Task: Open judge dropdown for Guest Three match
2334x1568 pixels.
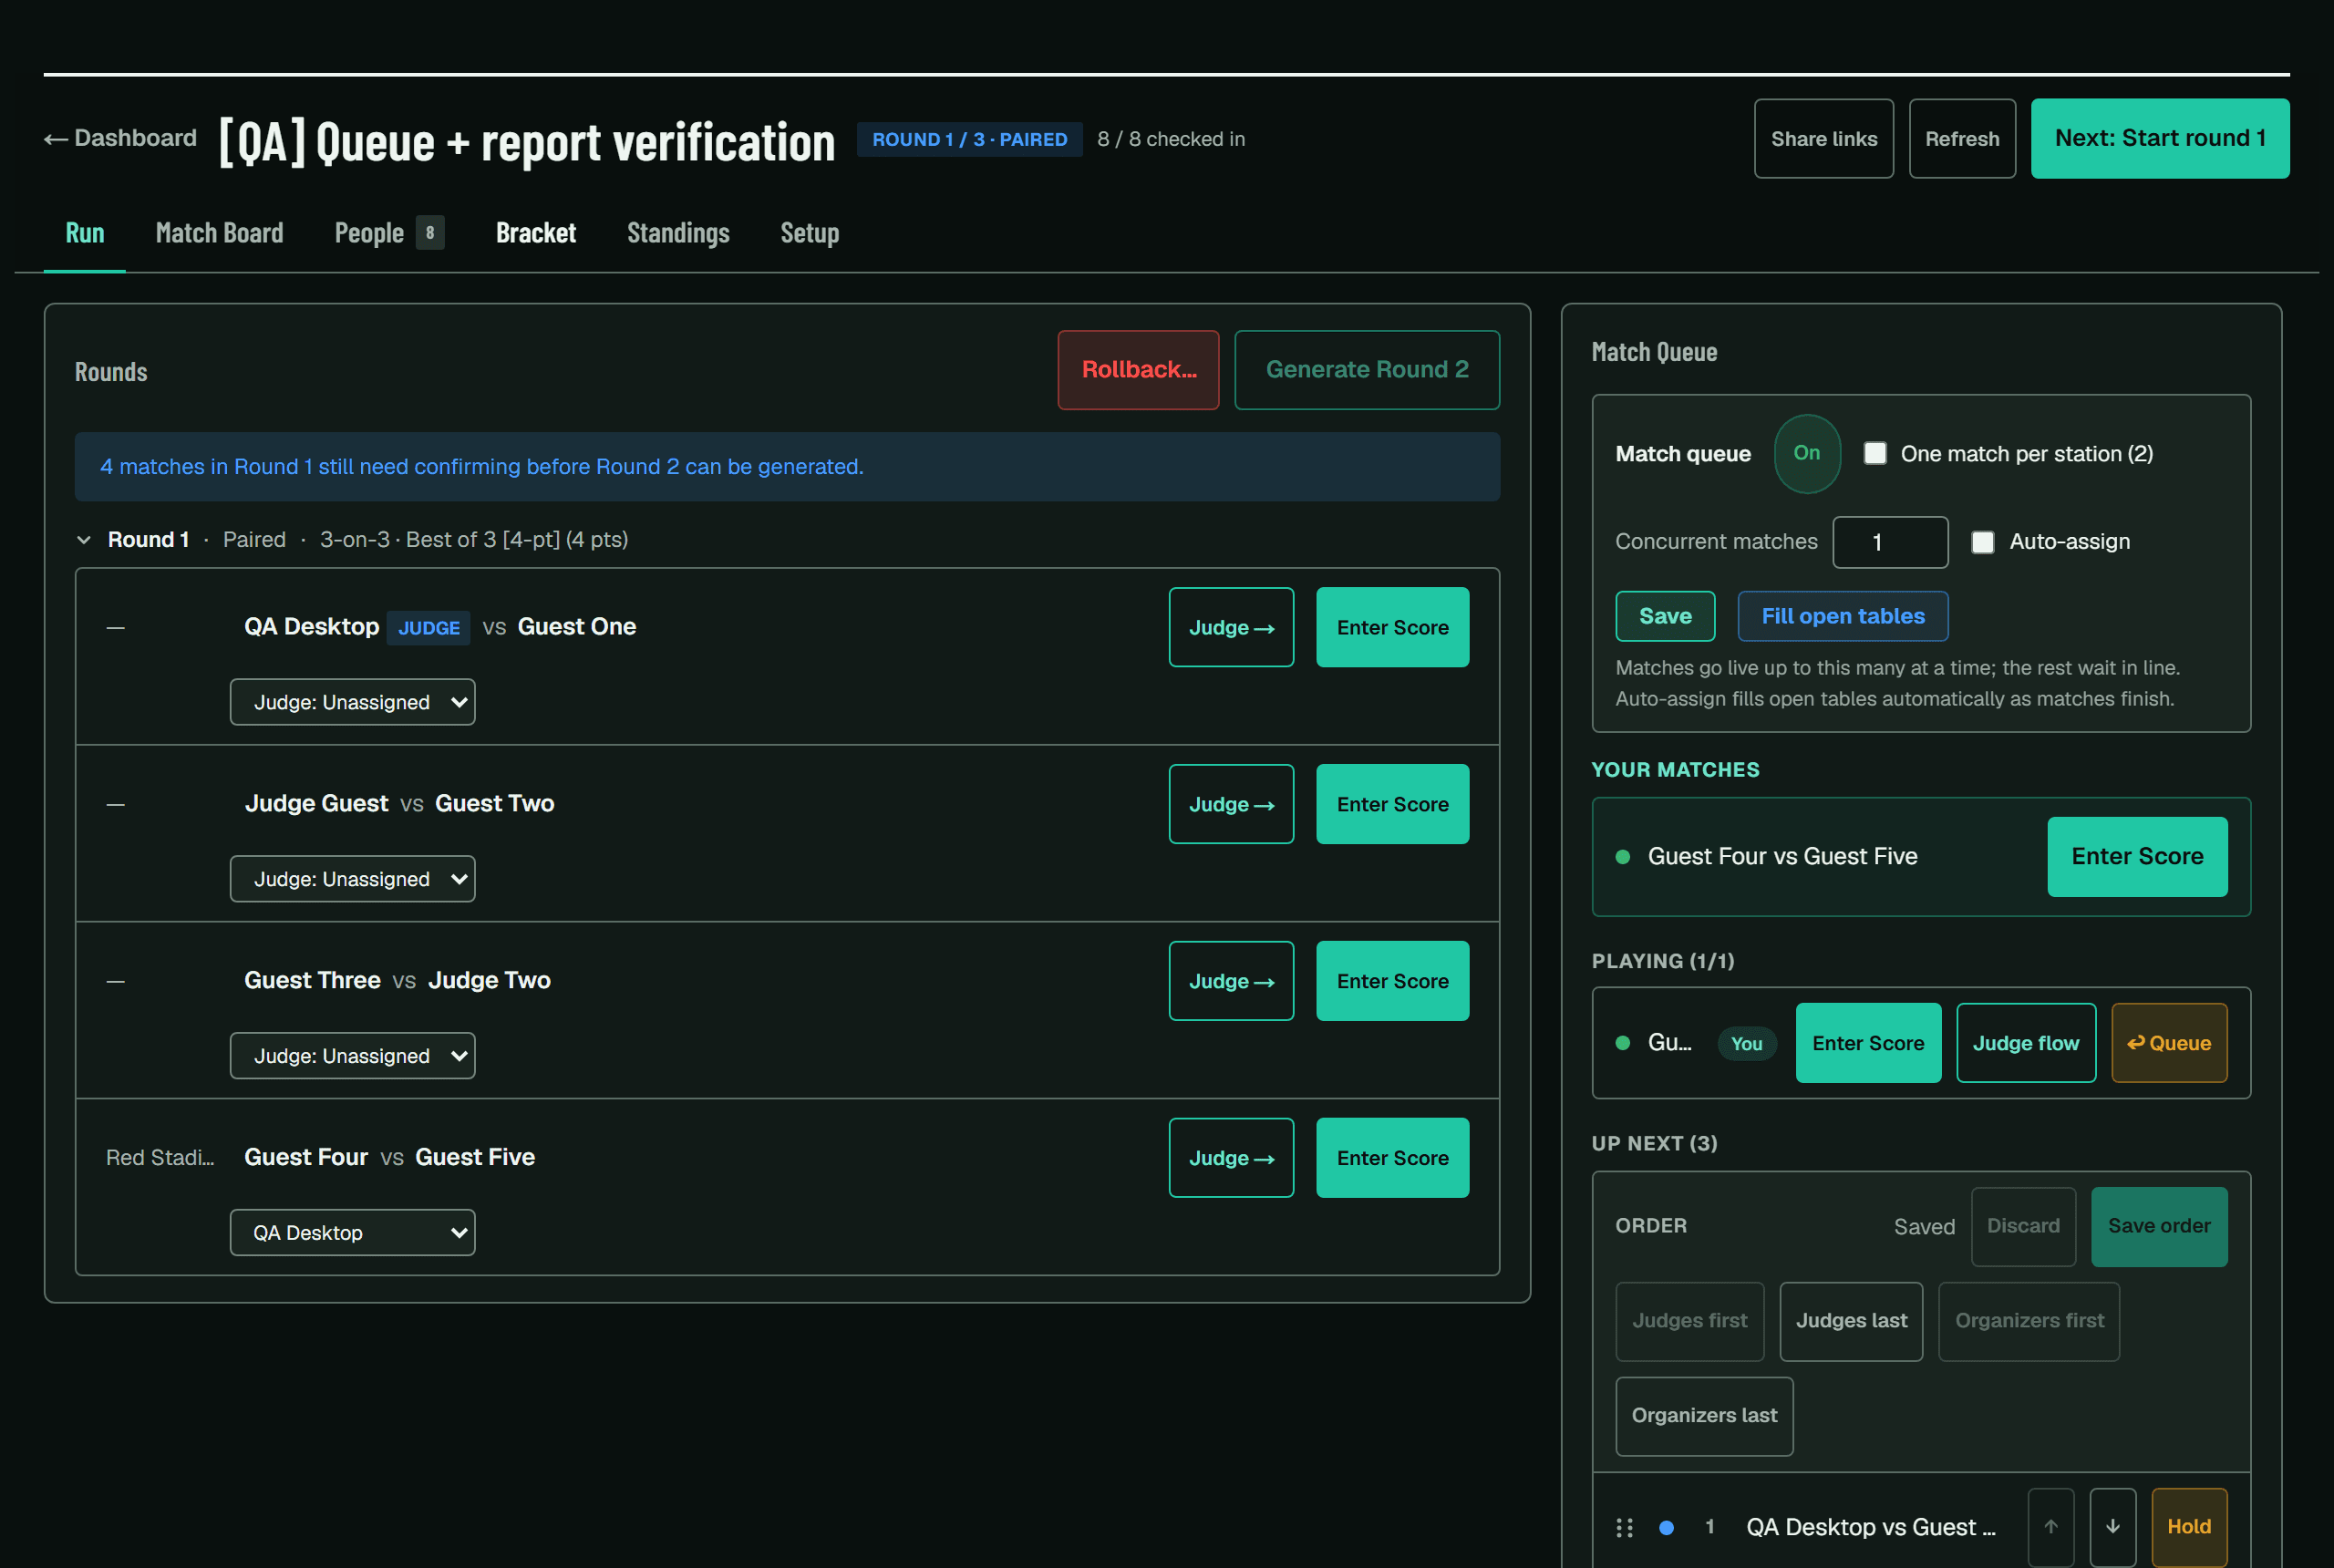Action: tap(352, 1057)
